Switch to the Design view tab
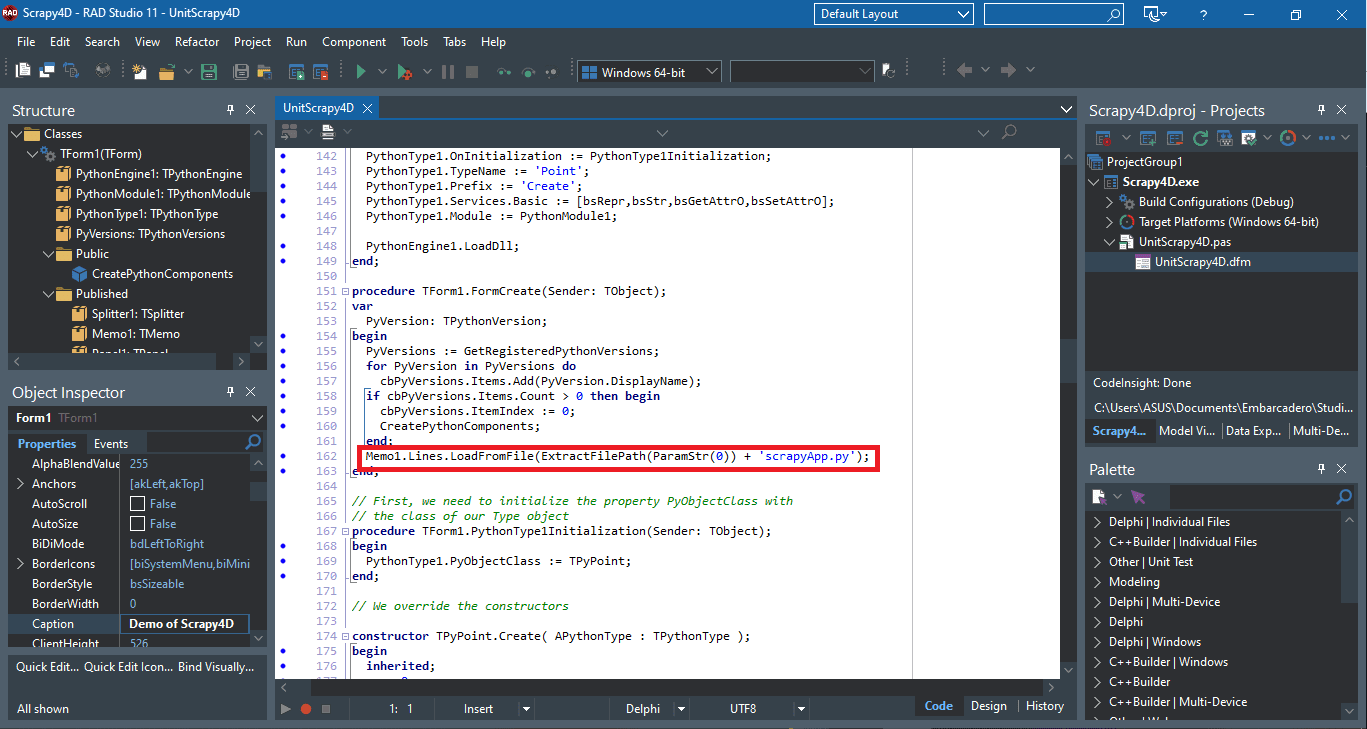The height and width of the screenshot is (729, 1367). pyautogui.click(x=989, y=706)
